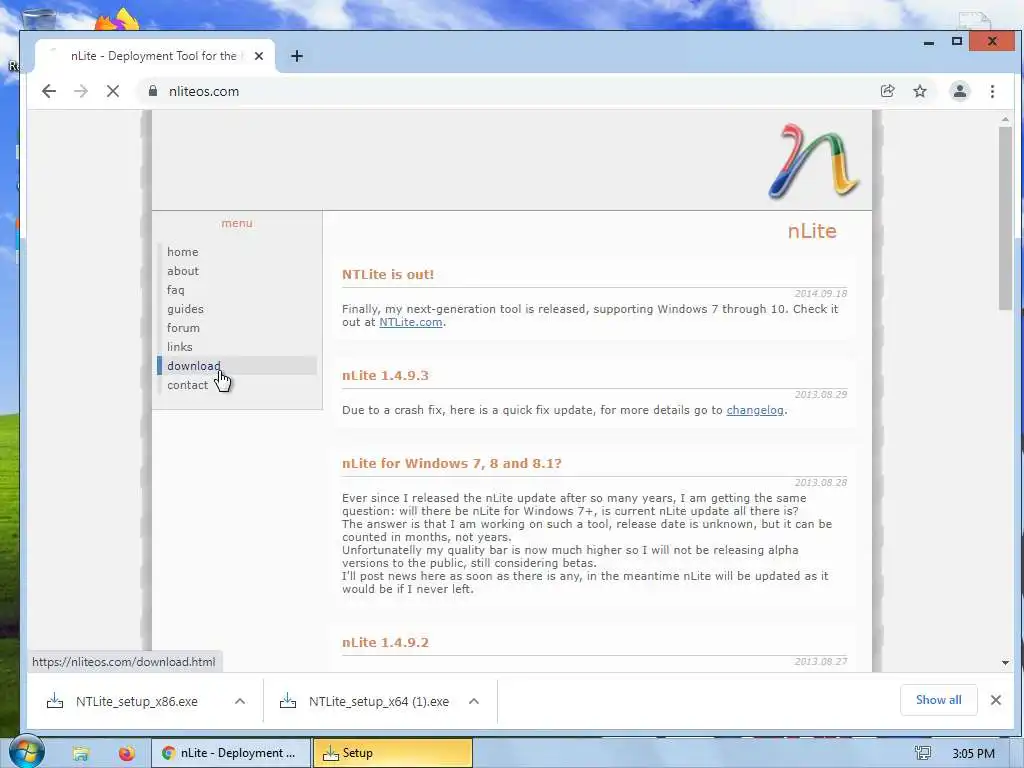Click the 2014.09.18 date

pyautogui.click(x=821, y=294)
